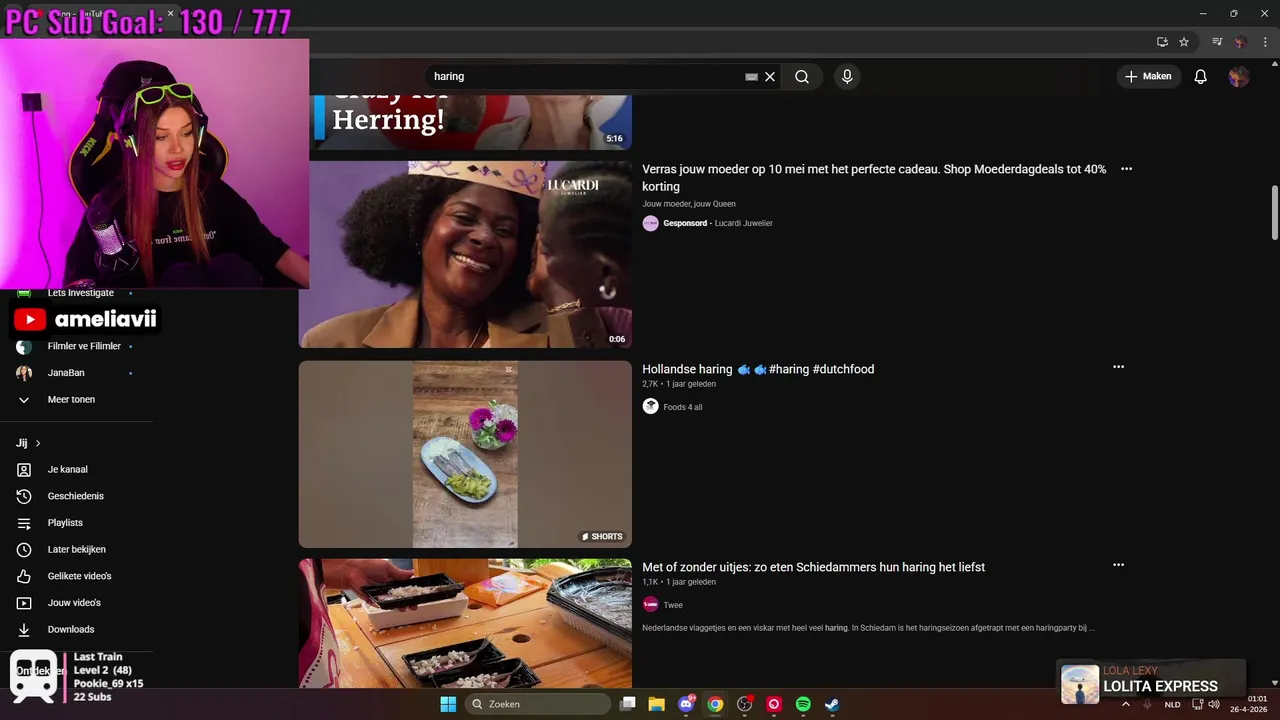Clear the 'haring' search query with the X
Image resolution: width=1280 pixels, height=720 pixels.
[x=770, y=77]
